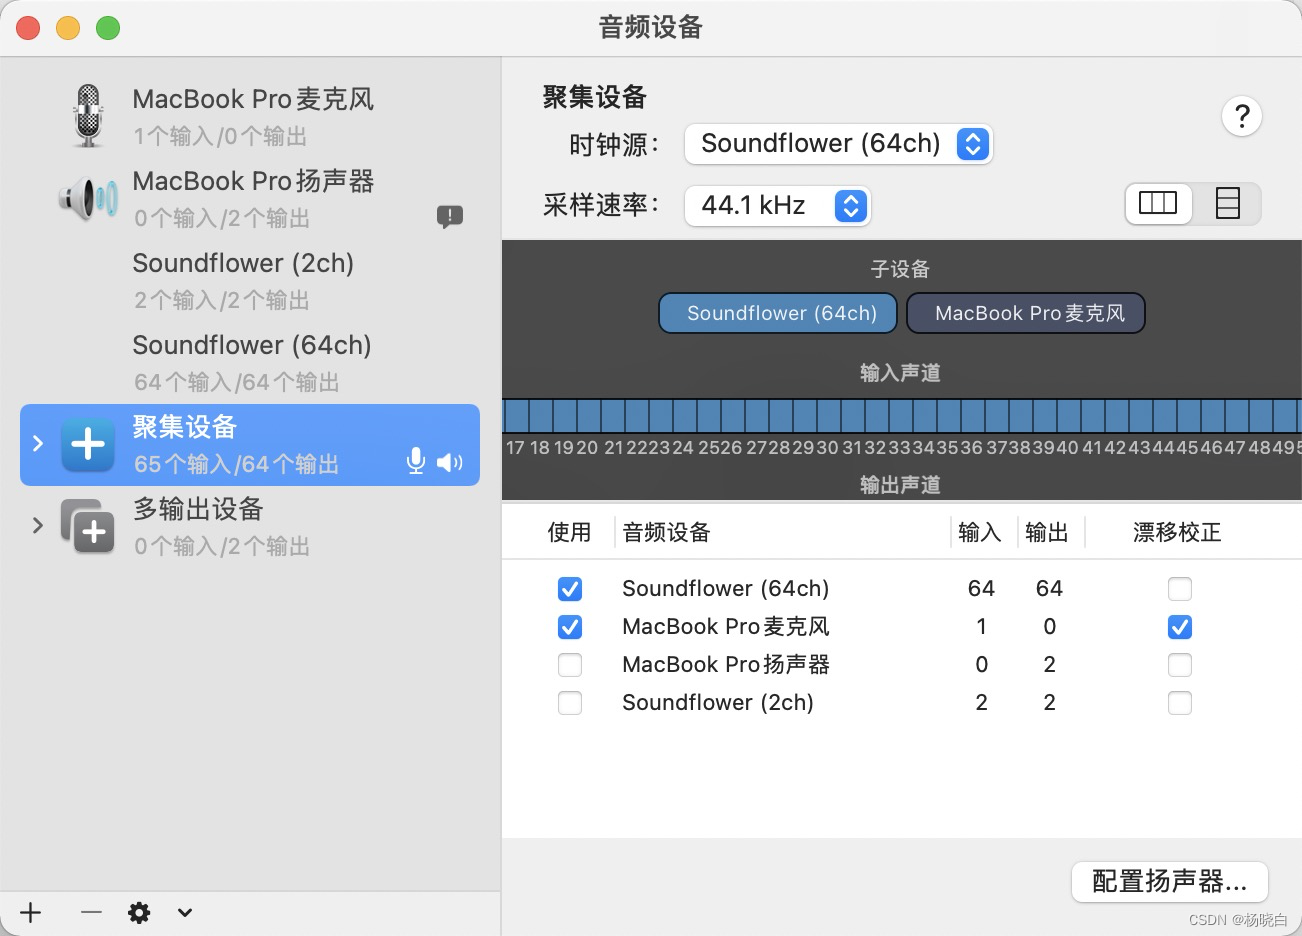This screenshot has width=1302, height=936.
Task: Click Soundflower (2ch) name in device table
Action: pos(717,702)
